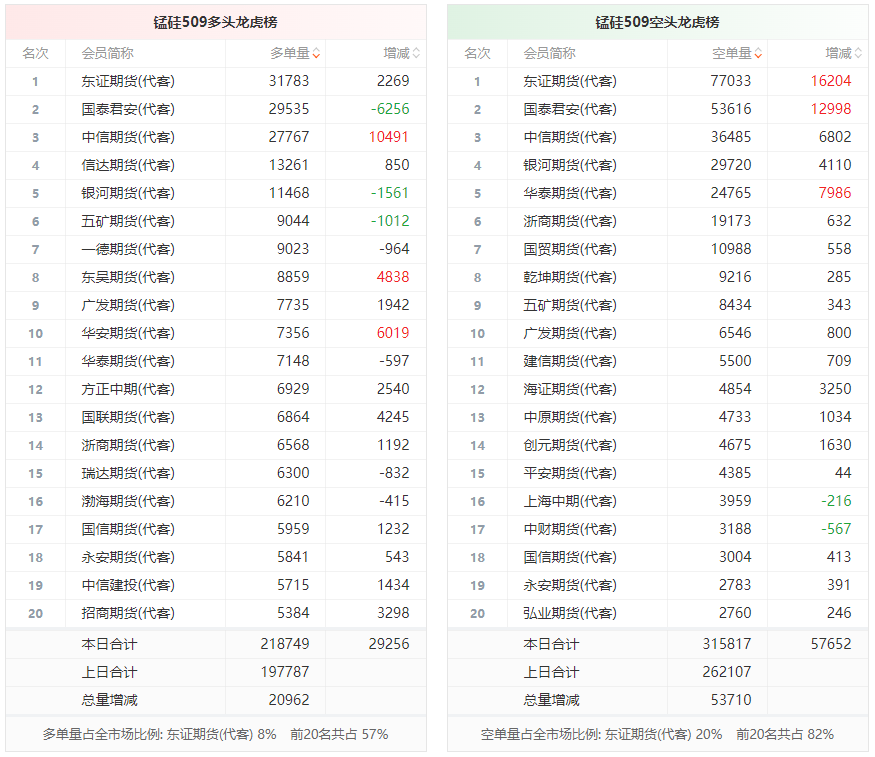Screen dimensions: 875x757
Task: Click red change value 4838
Action: pyautogui.click(x=393, y=277)
